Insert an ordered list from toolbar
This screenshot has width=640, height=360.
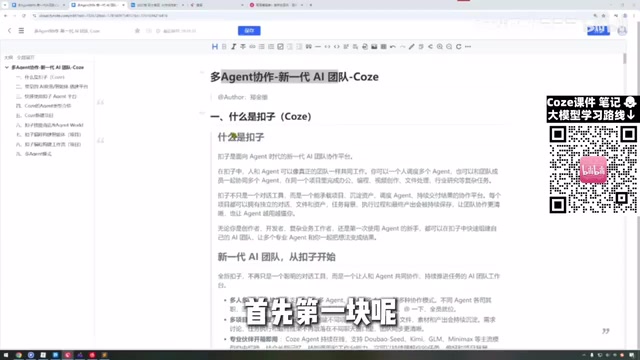(271, 47)
